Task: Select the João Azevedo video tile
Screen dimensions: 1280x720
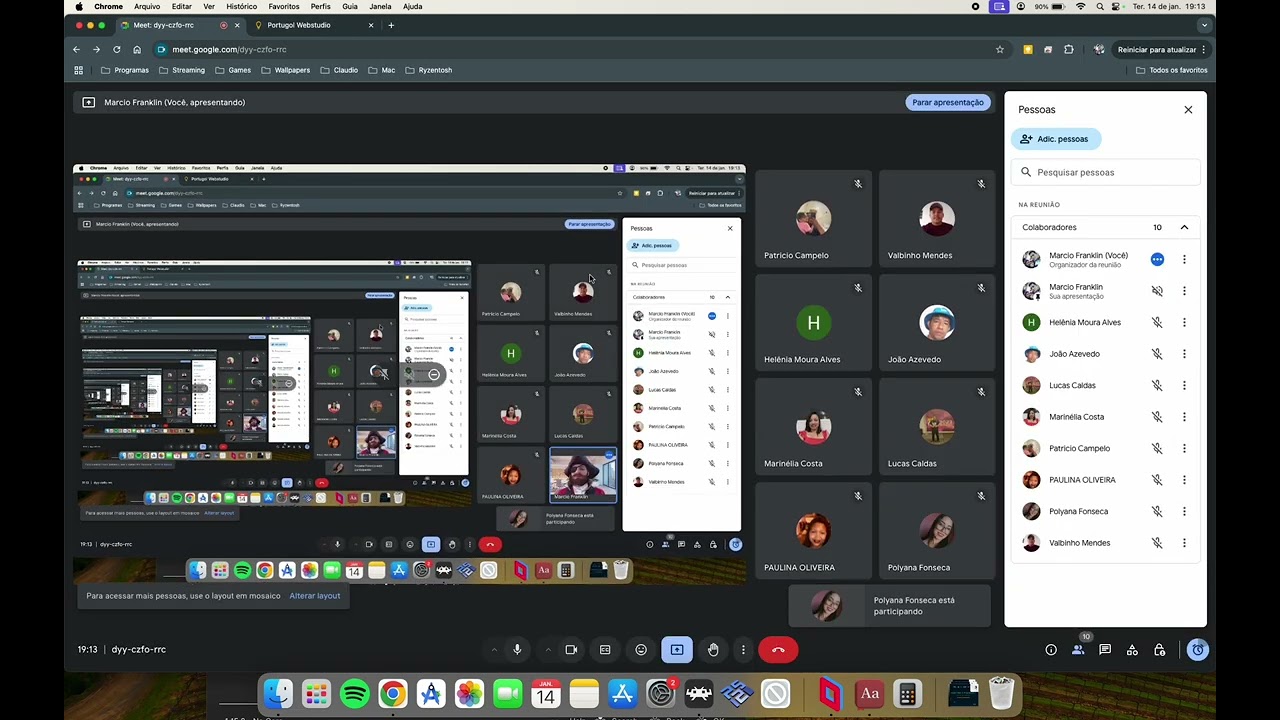Action: coord(936,325)
